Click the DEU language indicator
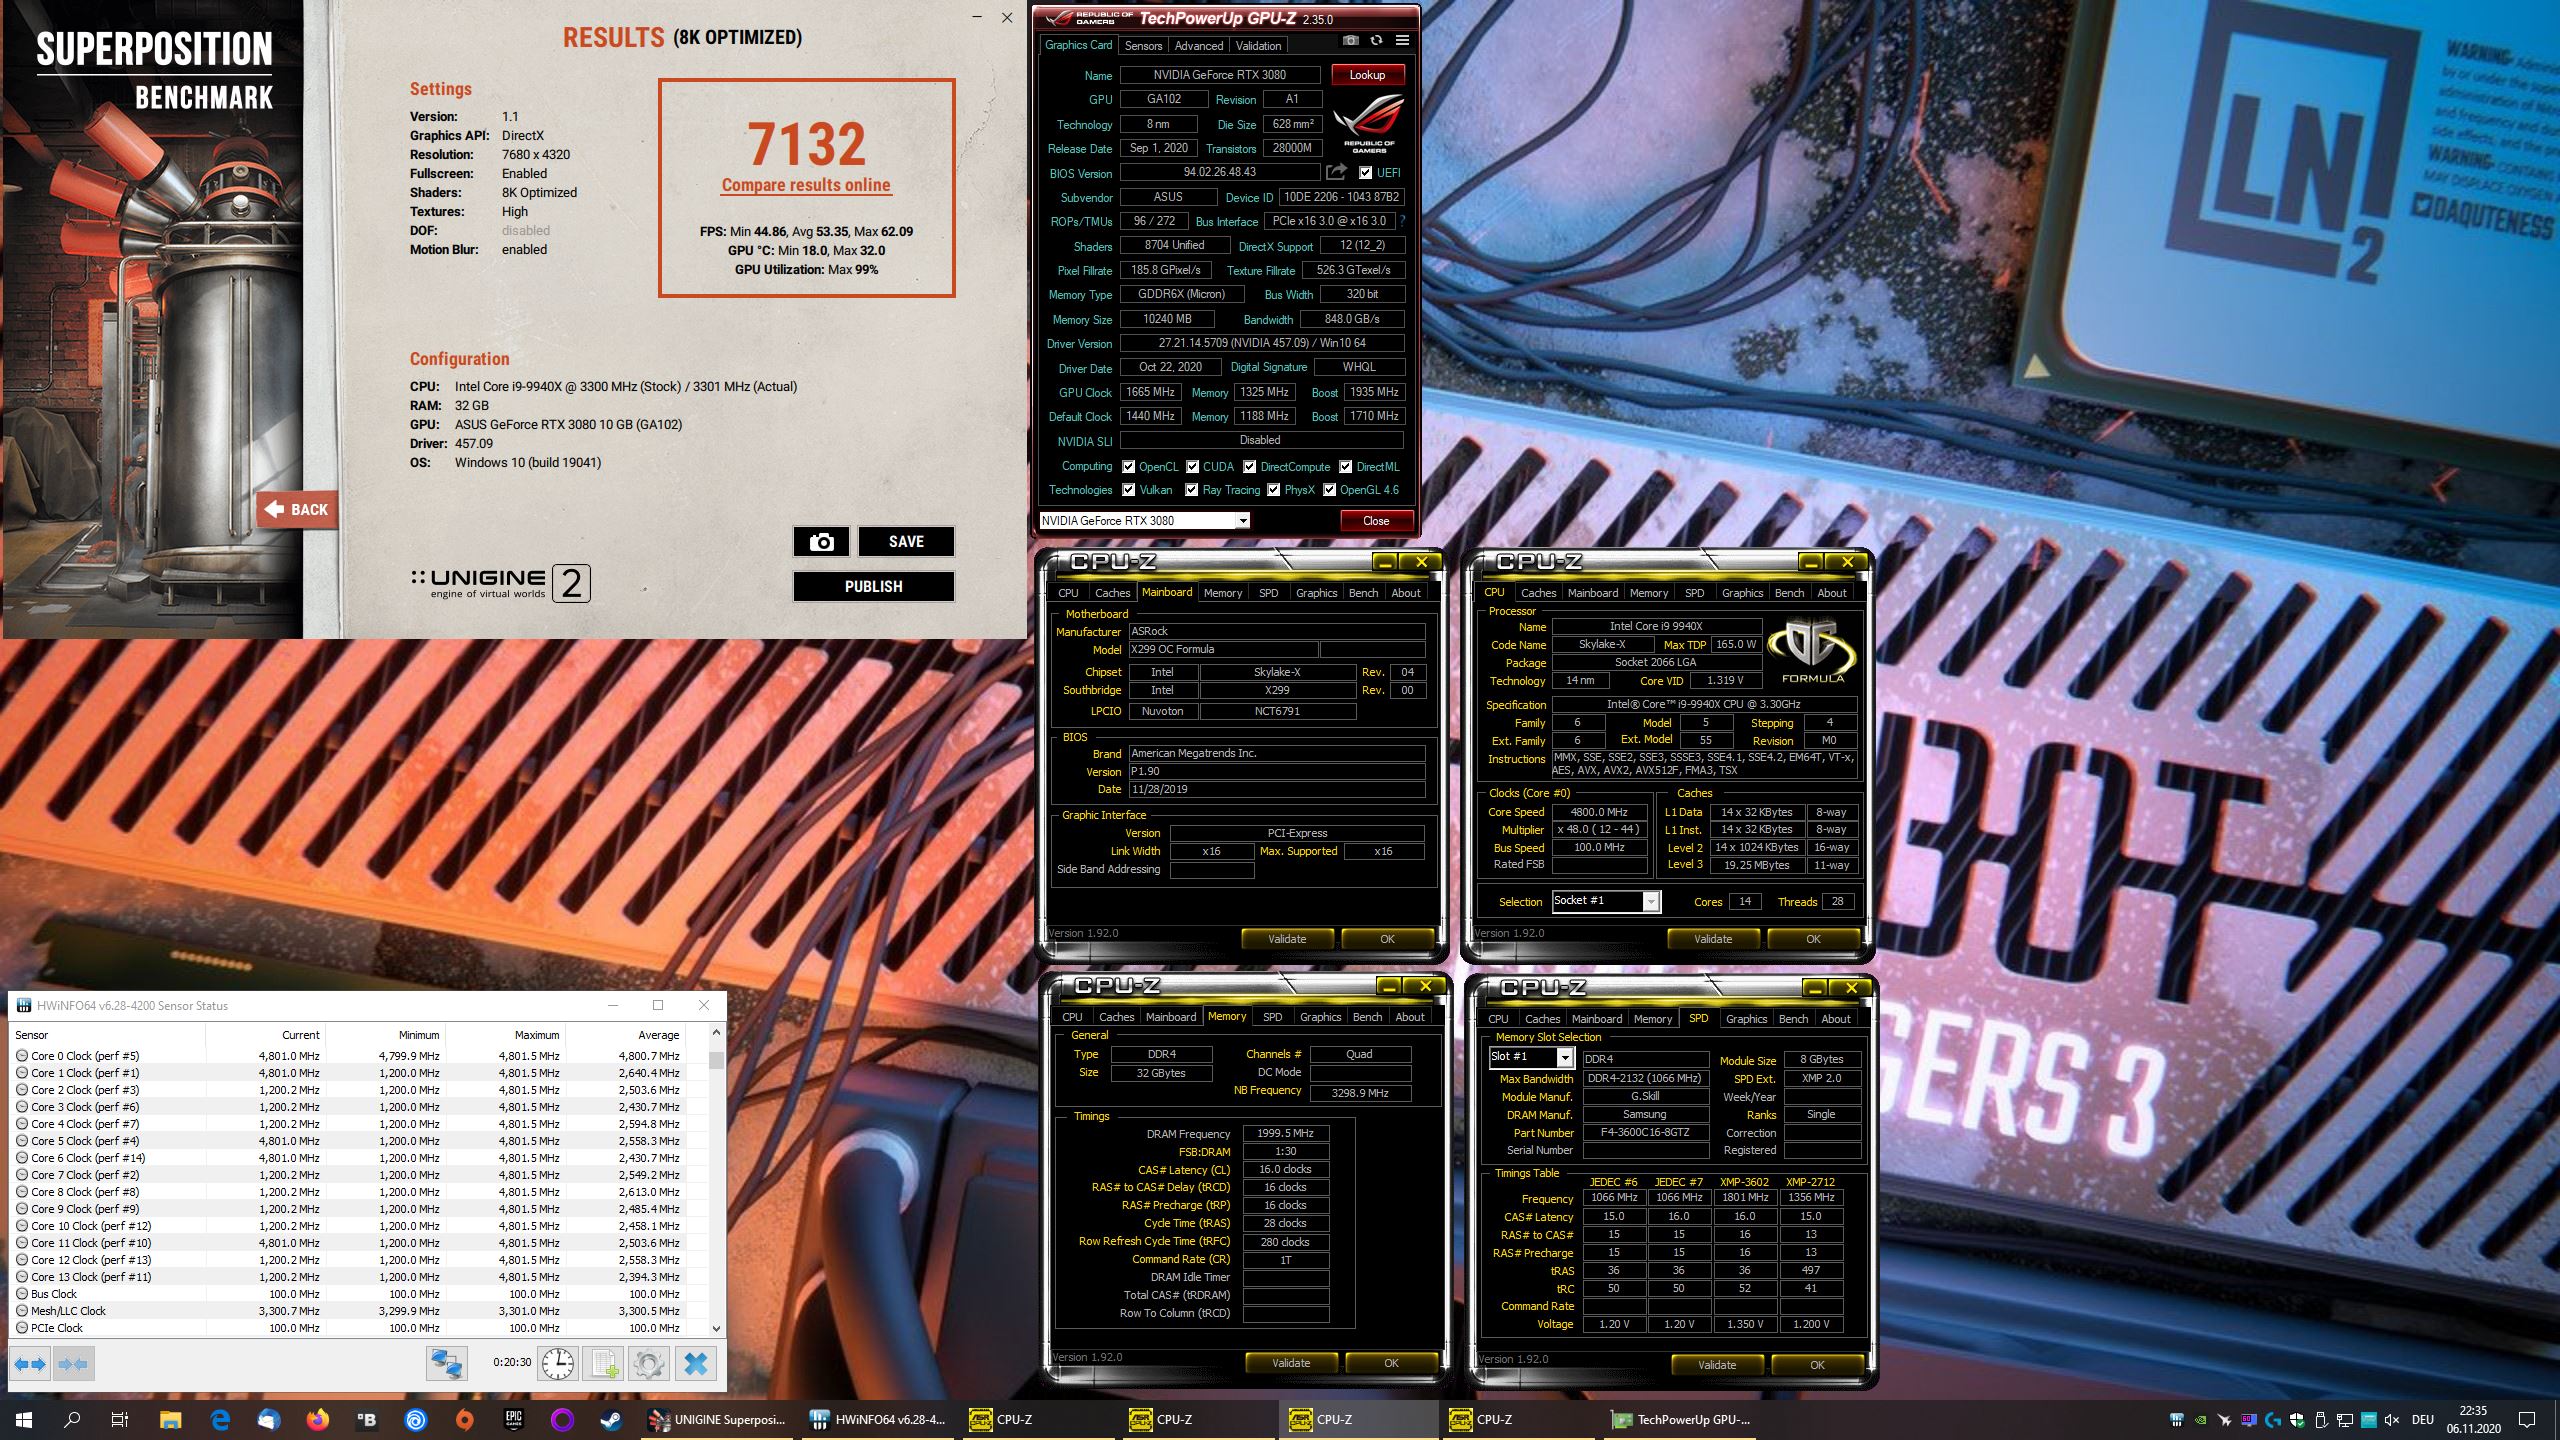Image resolution: width=2560 pixels, height=1440 pixels. pyautogui.click(x=2422, y=1419)
